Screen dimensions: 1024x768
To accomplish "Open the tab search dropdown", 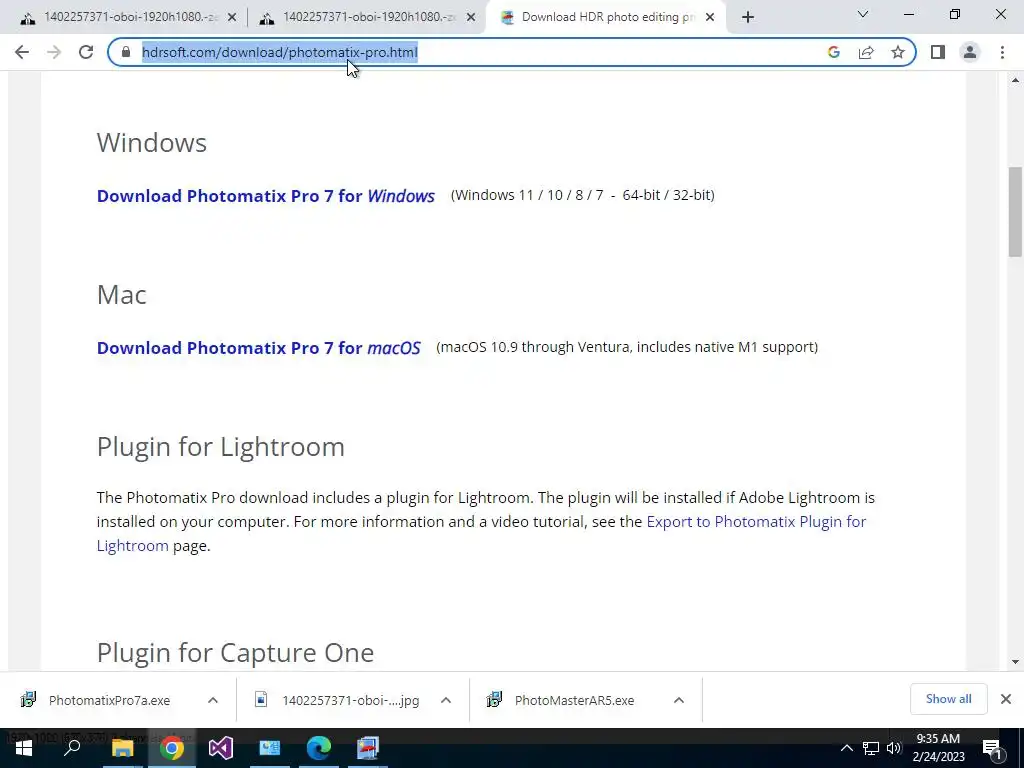I will coord(863,14).
